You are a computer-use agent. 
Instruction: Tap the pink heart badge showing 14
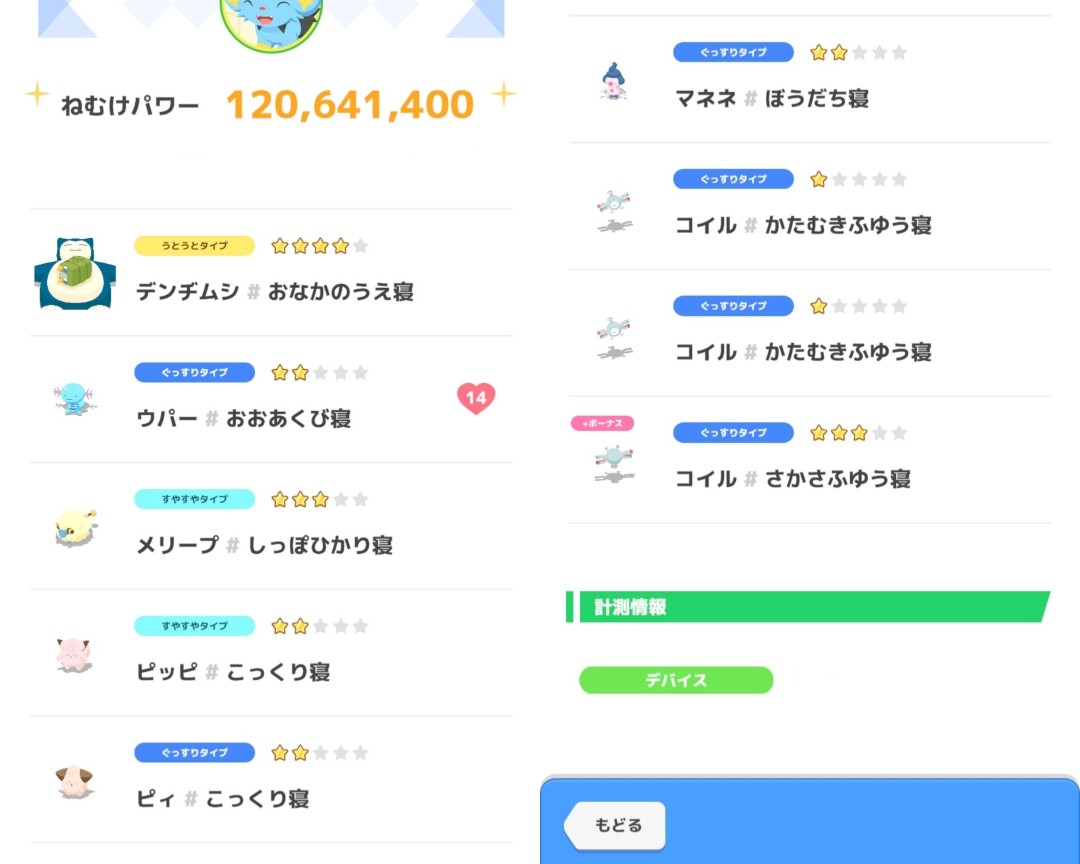pos(476,398)
